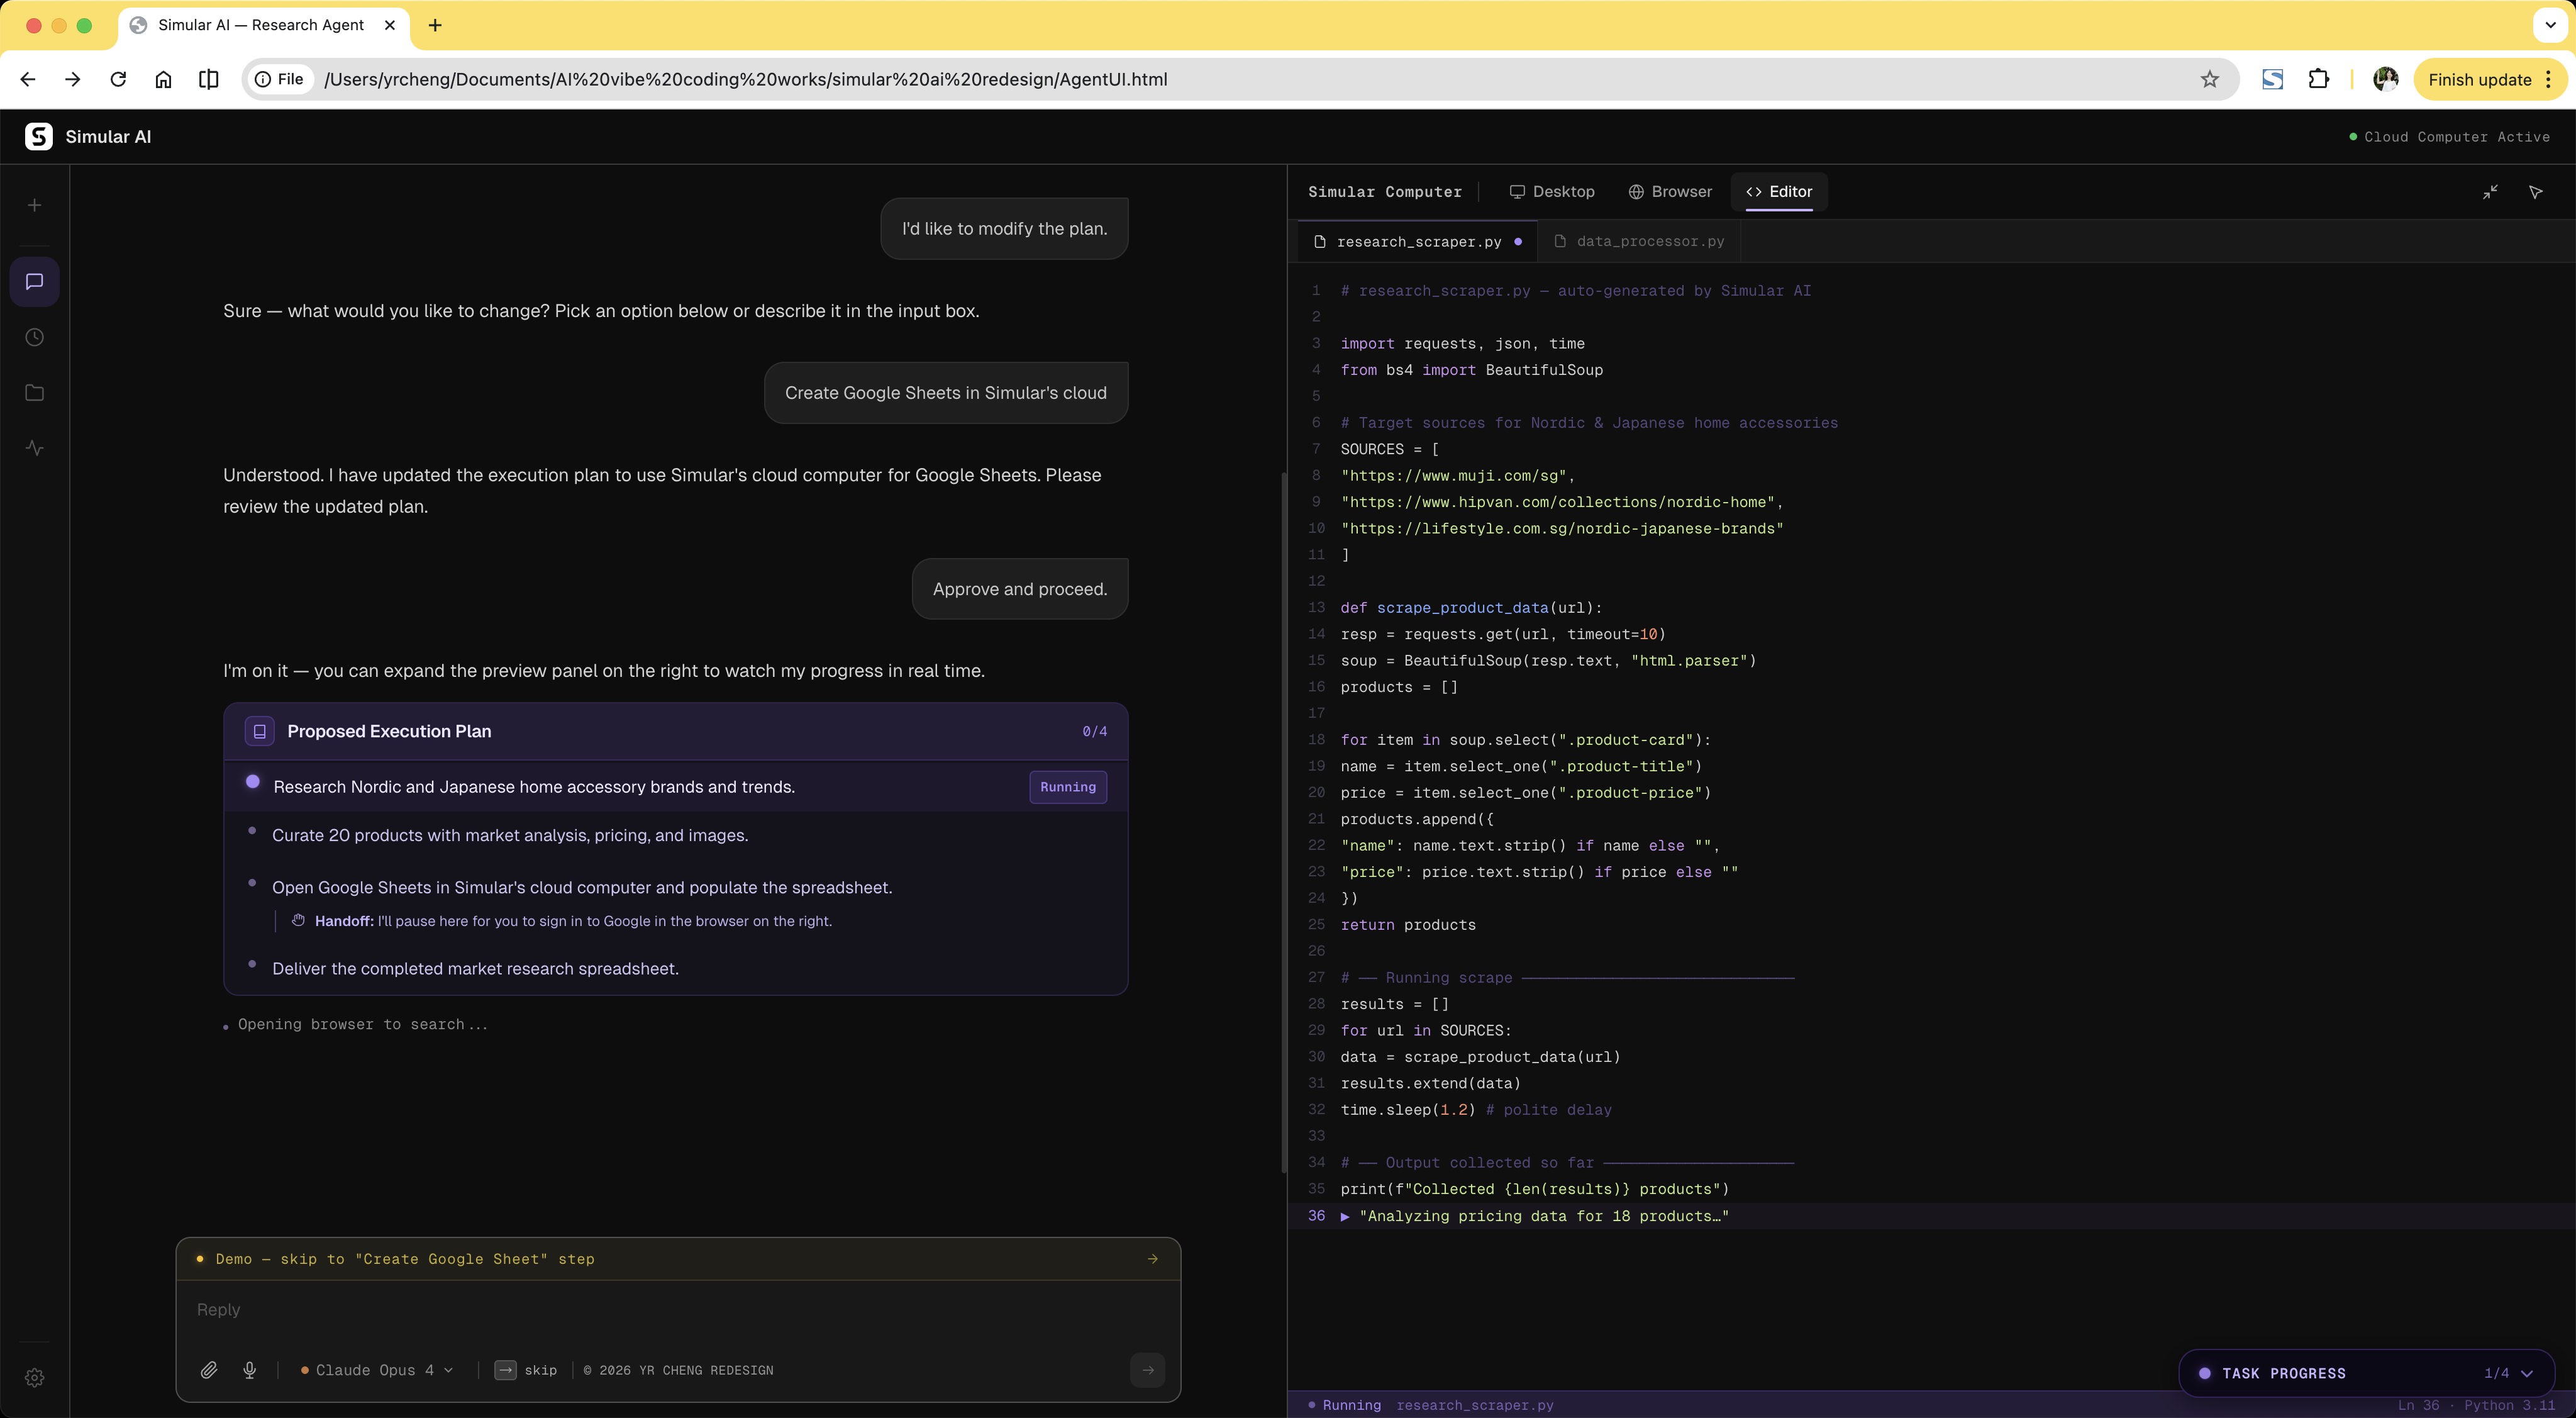Open the Files panel in the sidebar
Image resolution: width=2576 pixels, height=1418 pixels.
(x=34, y=392)
